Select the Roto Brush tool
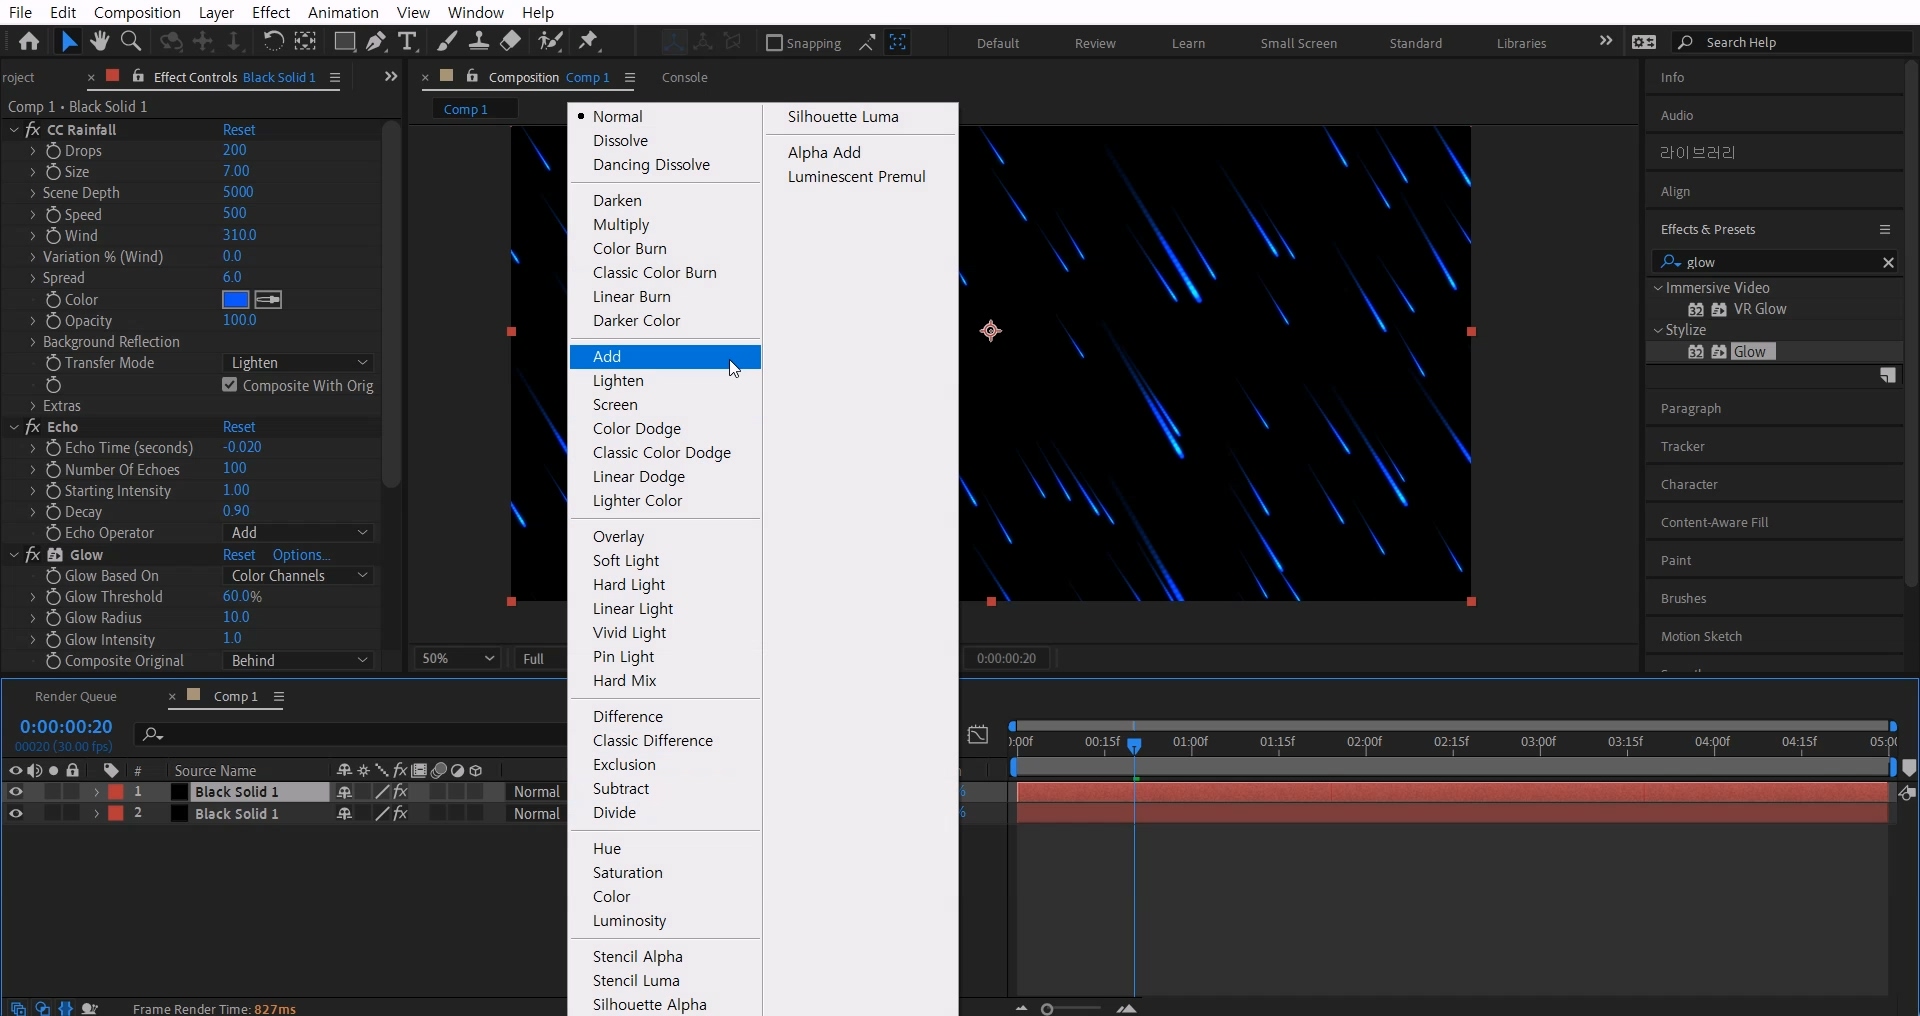This screenshot has height=1016, width=1920. click(x=550, y=42)
